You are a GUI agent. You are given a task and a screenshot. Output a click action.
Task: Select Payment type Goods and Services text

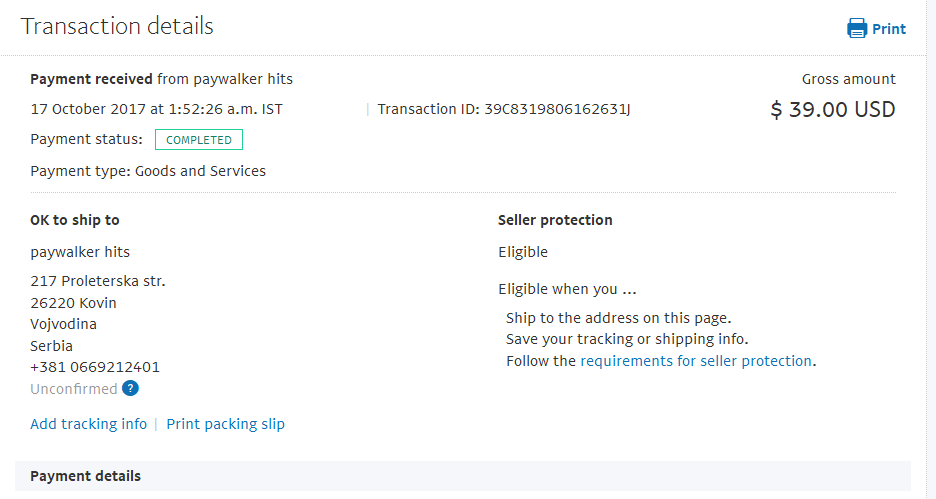point(148,171)
